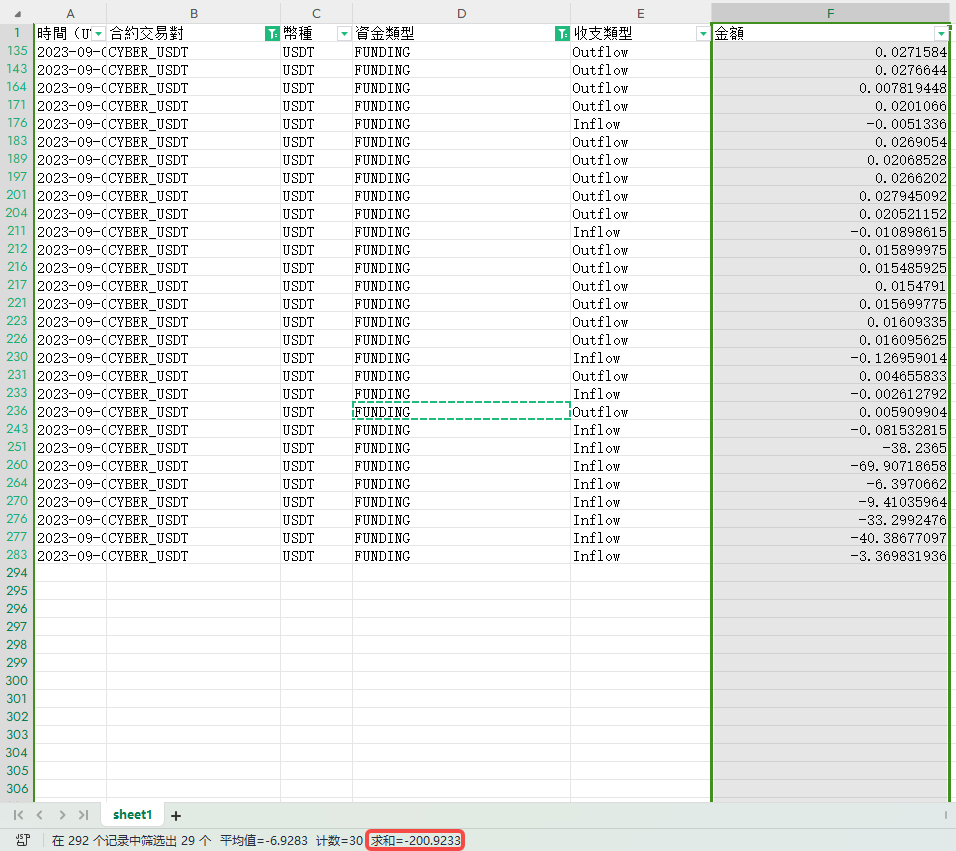Viewport: 956px width, 851px height.
Task: Open the 金額 column filter dropdown
Action: coord(940,34)
